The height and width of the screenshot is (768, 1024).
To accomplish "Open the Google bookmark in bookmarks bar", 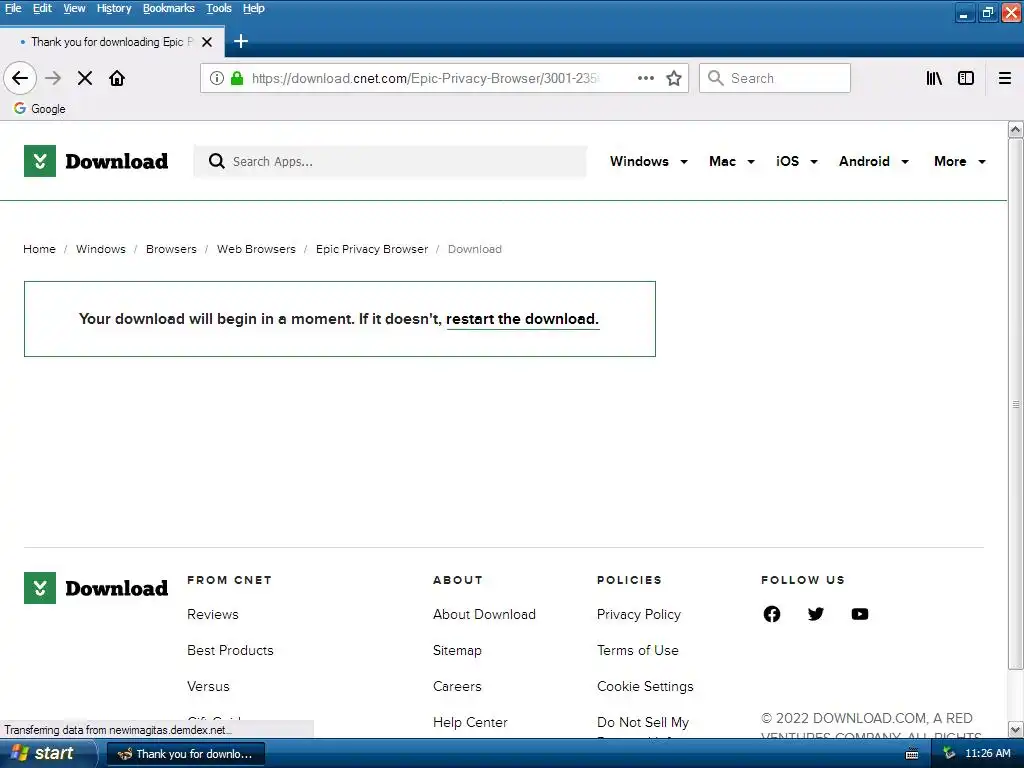I will click(x=40, y=108).
